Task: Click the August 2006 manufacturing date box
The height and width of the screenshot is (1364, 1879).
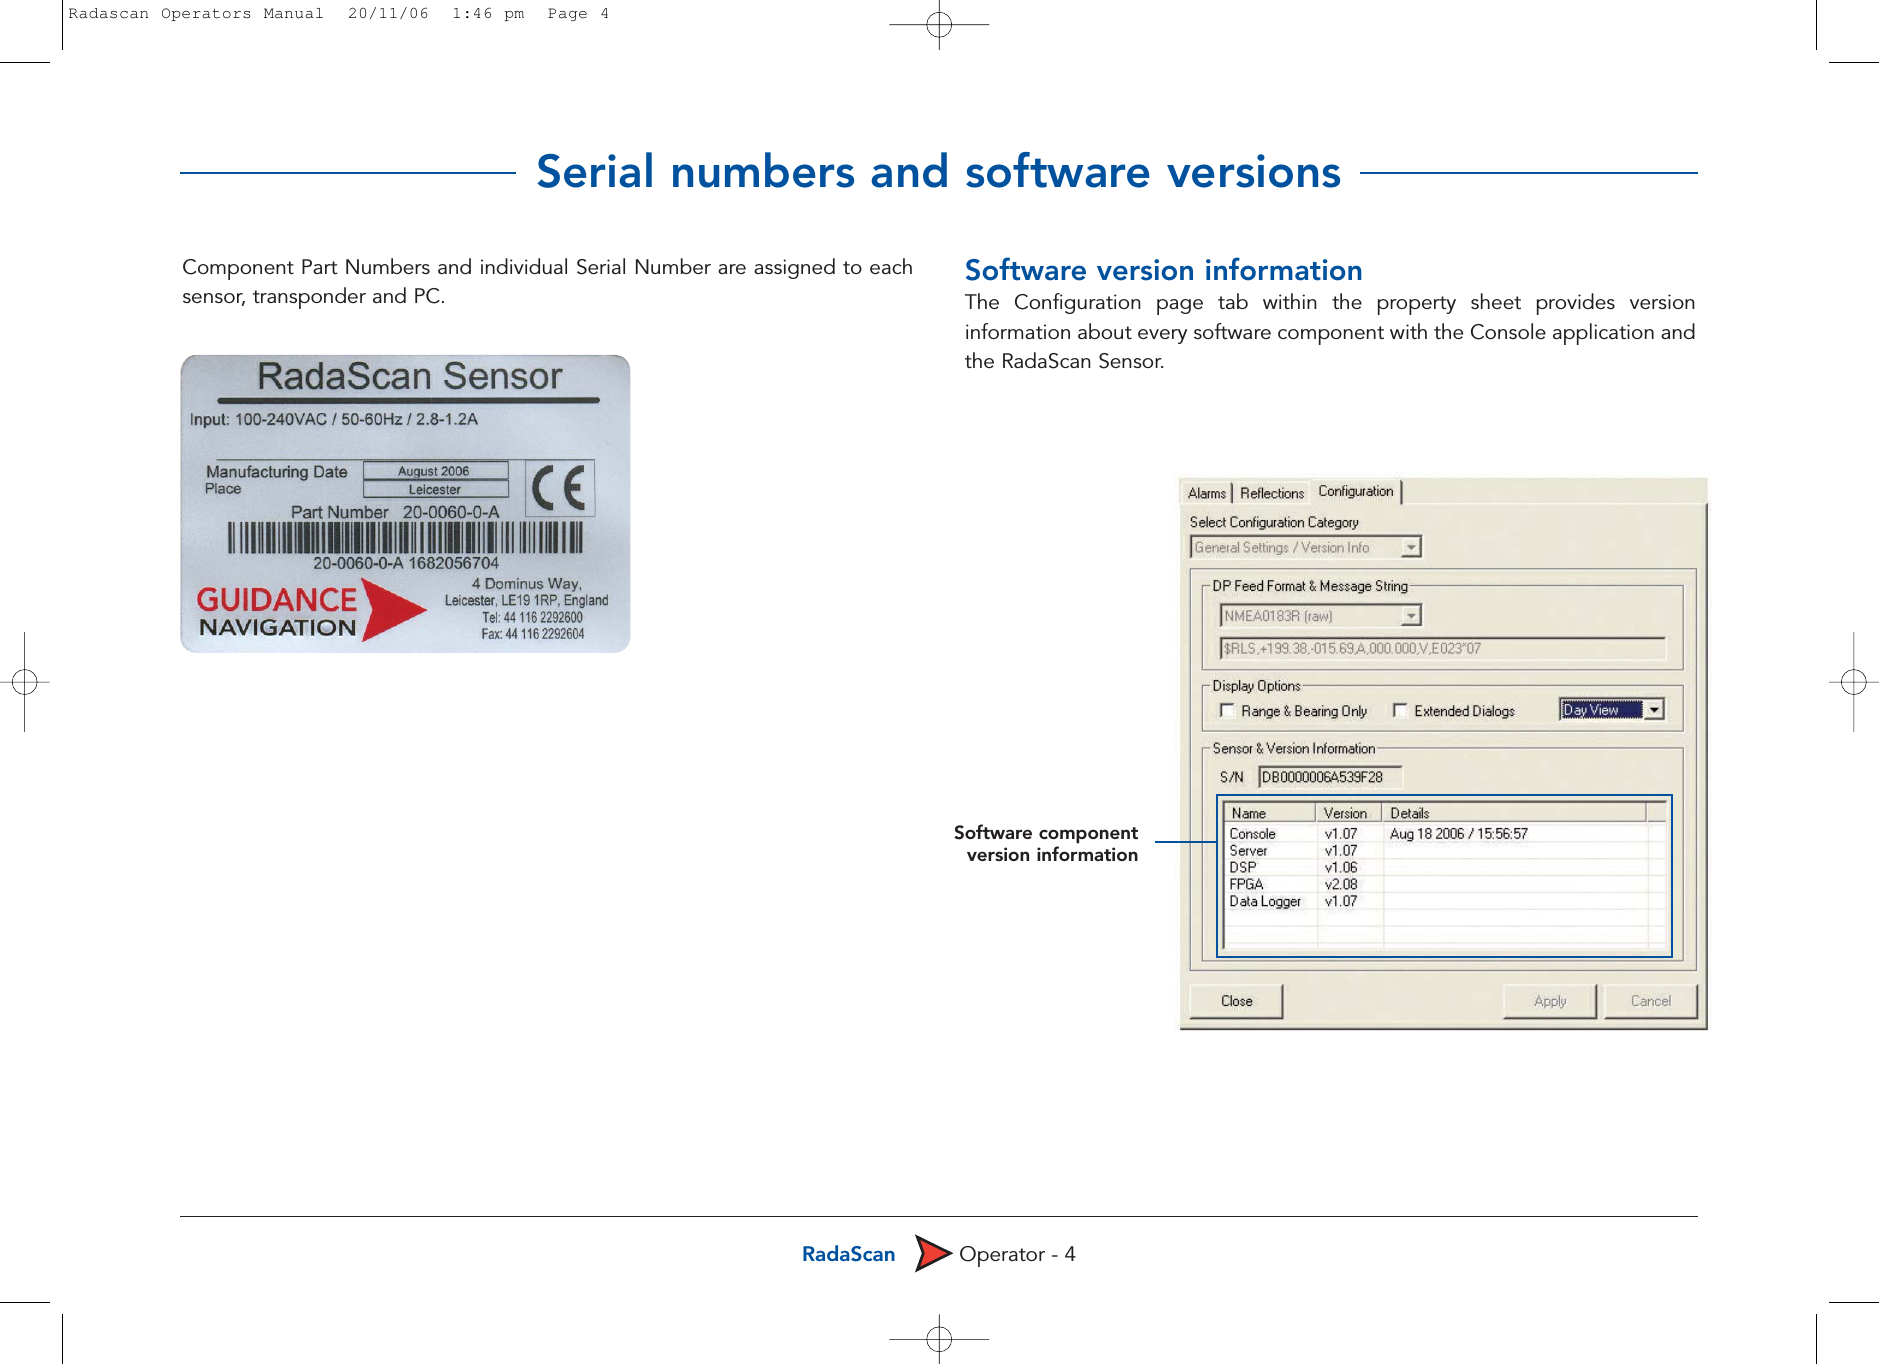Action: pyautogui.click(x=435, y=471)
